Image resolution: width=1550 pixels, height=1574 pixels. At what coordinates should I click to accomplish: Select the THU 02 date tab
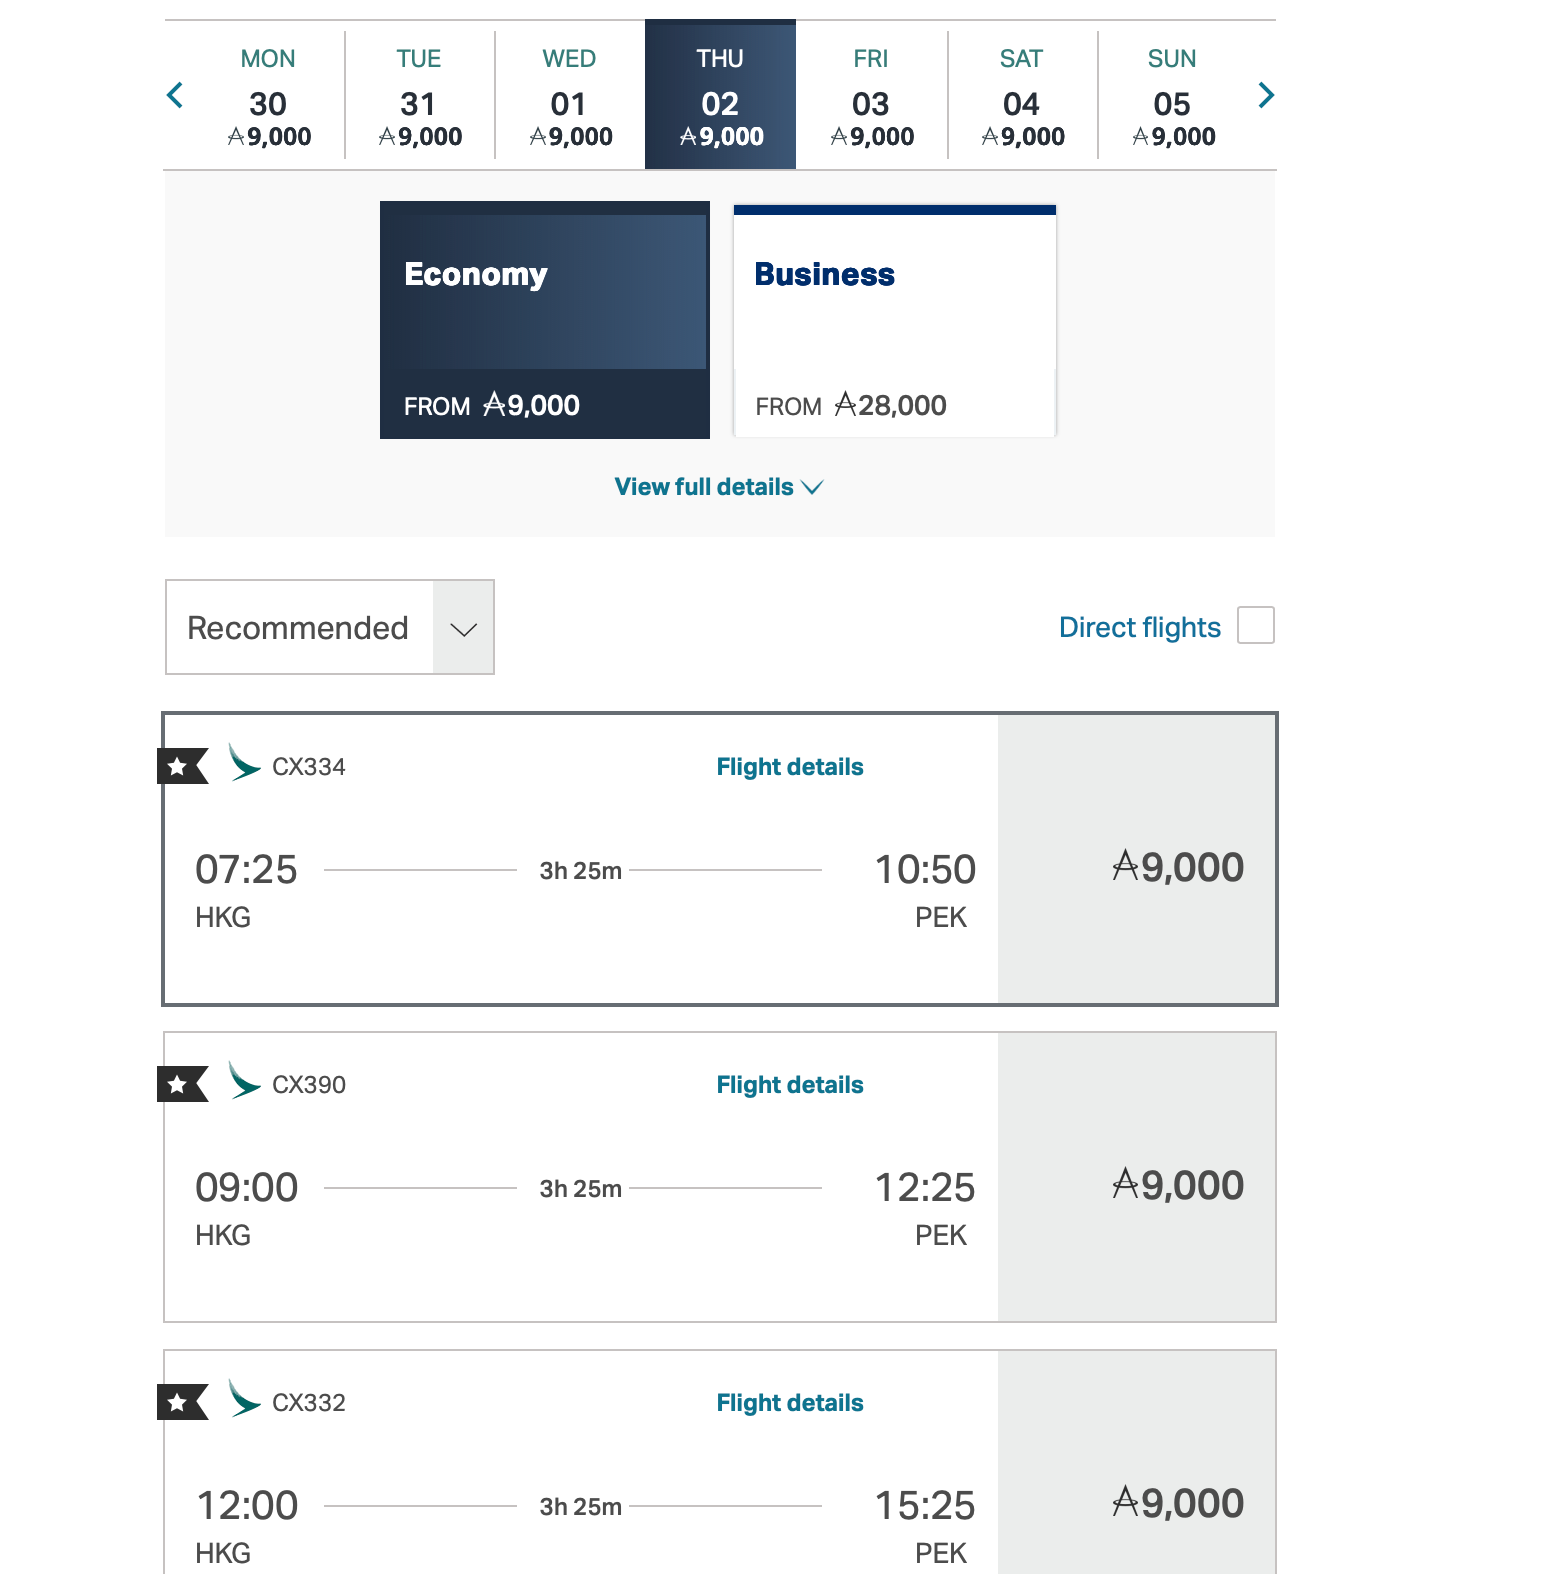[719, 95]
